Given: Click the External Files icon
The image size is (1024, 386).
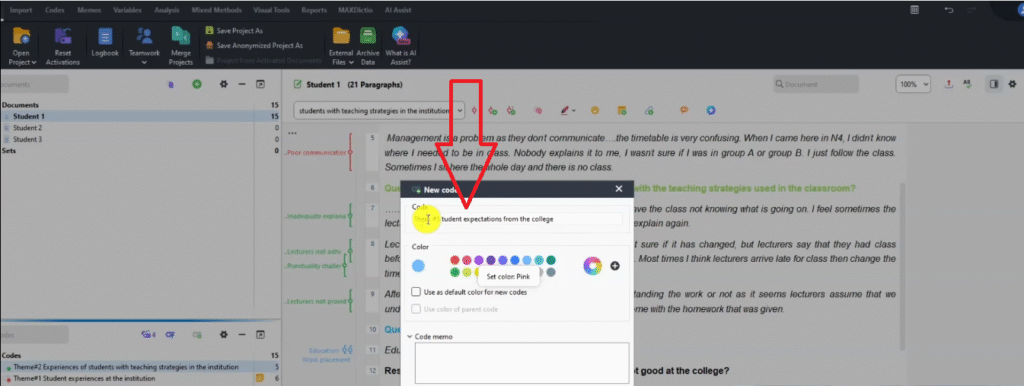Looking at the screenshot, I should click(x=341, y=47).
